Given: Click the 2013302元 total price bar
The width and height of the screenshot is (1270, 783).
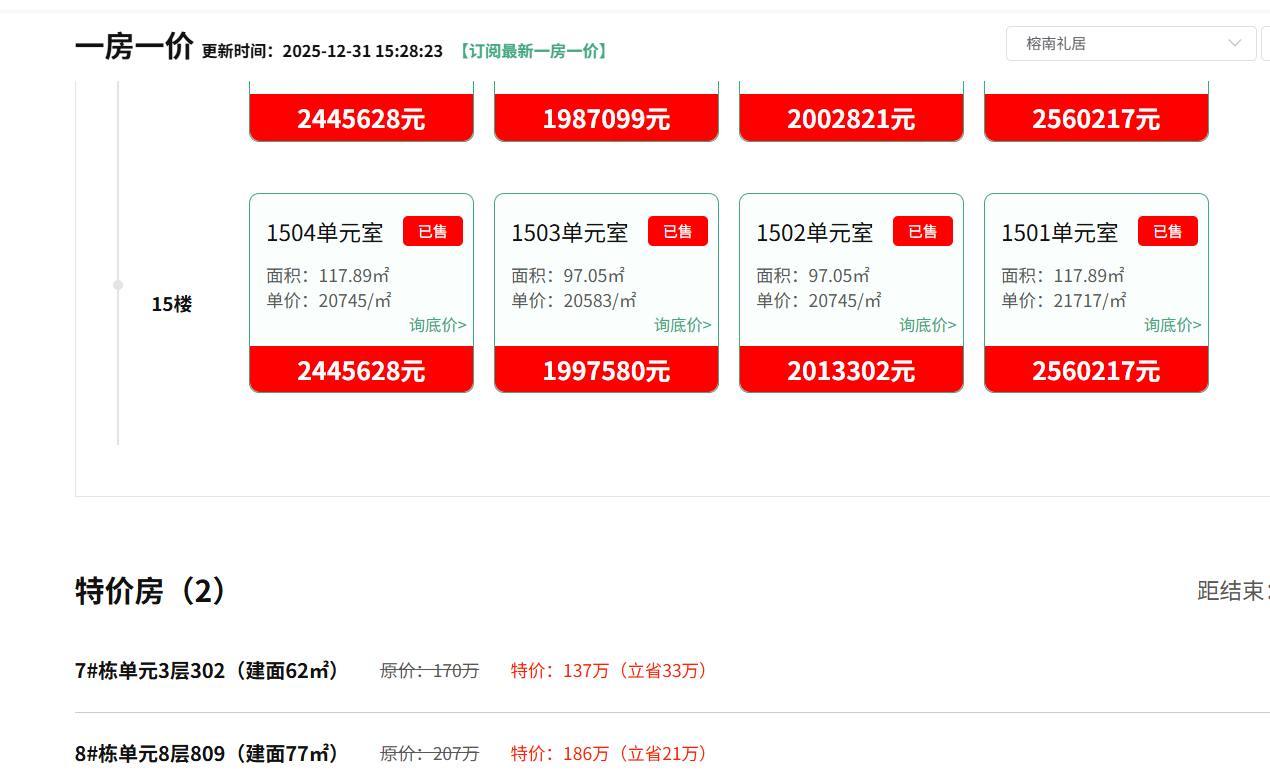Looking at the screenshot, I should click(x=851, y=370).
